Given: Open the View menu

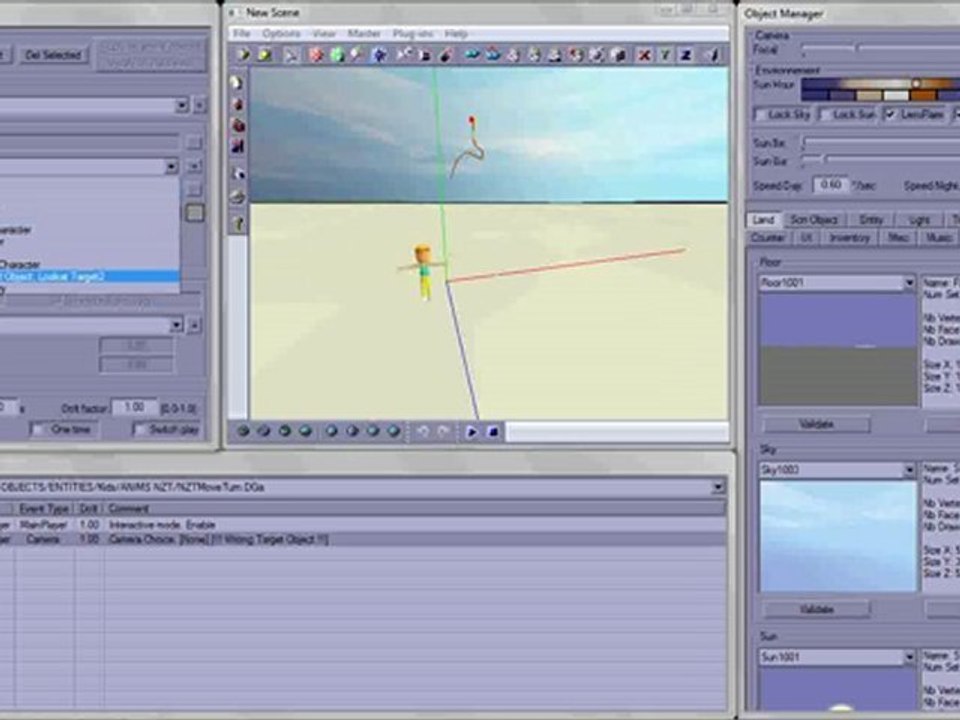Looking at the screenshot, I should pyautogui.click(x=324, y=34).
